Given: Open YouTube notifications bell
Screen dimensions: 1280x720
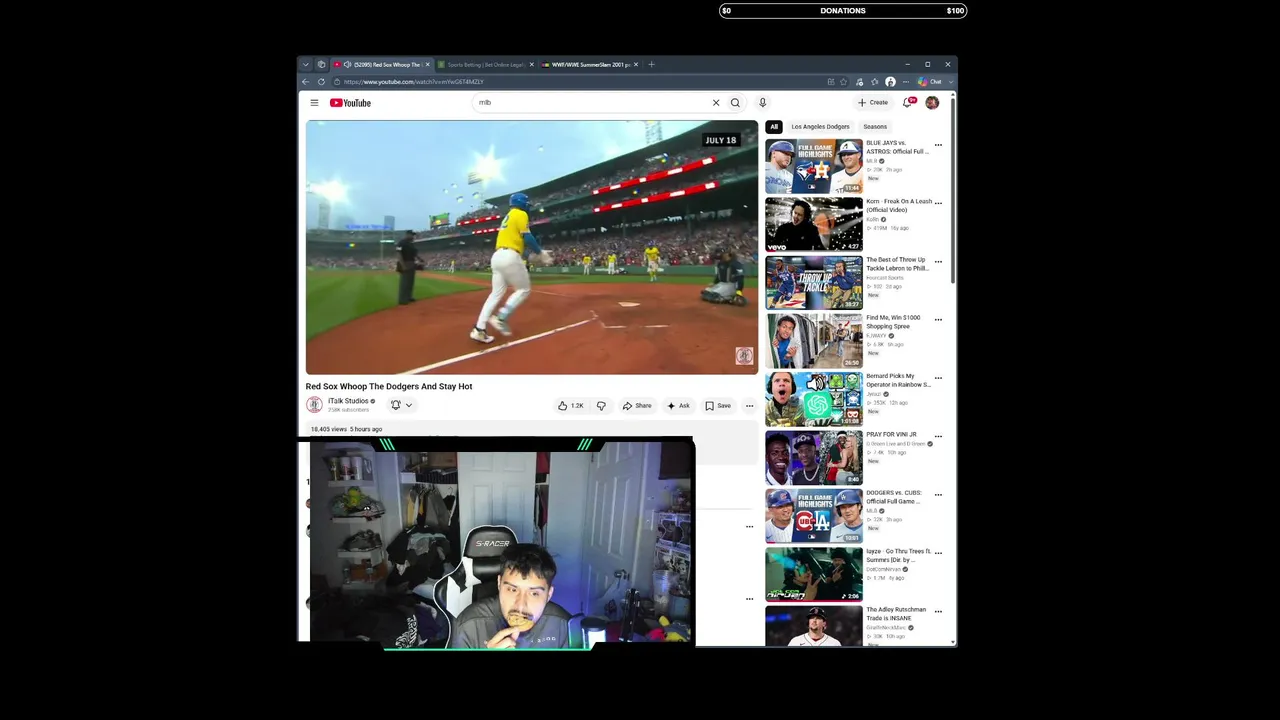Looking at the screenshot, I should click(x=908, y=103).
